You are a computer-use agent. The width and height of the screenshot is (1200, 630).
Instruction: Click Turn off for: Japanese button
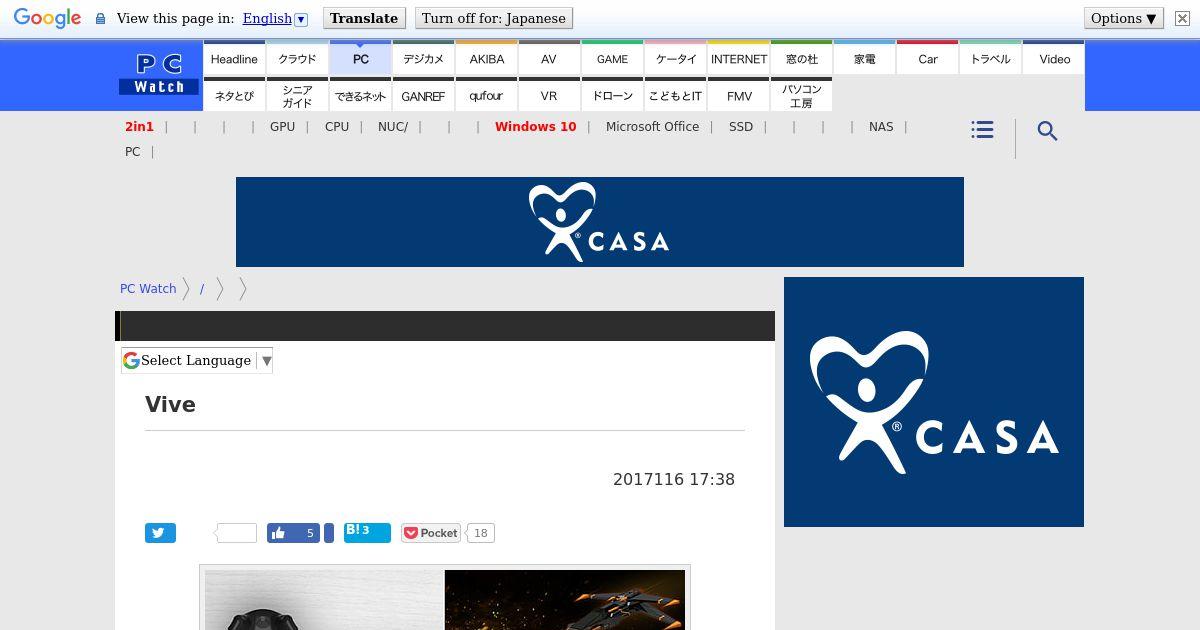click(494, 18)
